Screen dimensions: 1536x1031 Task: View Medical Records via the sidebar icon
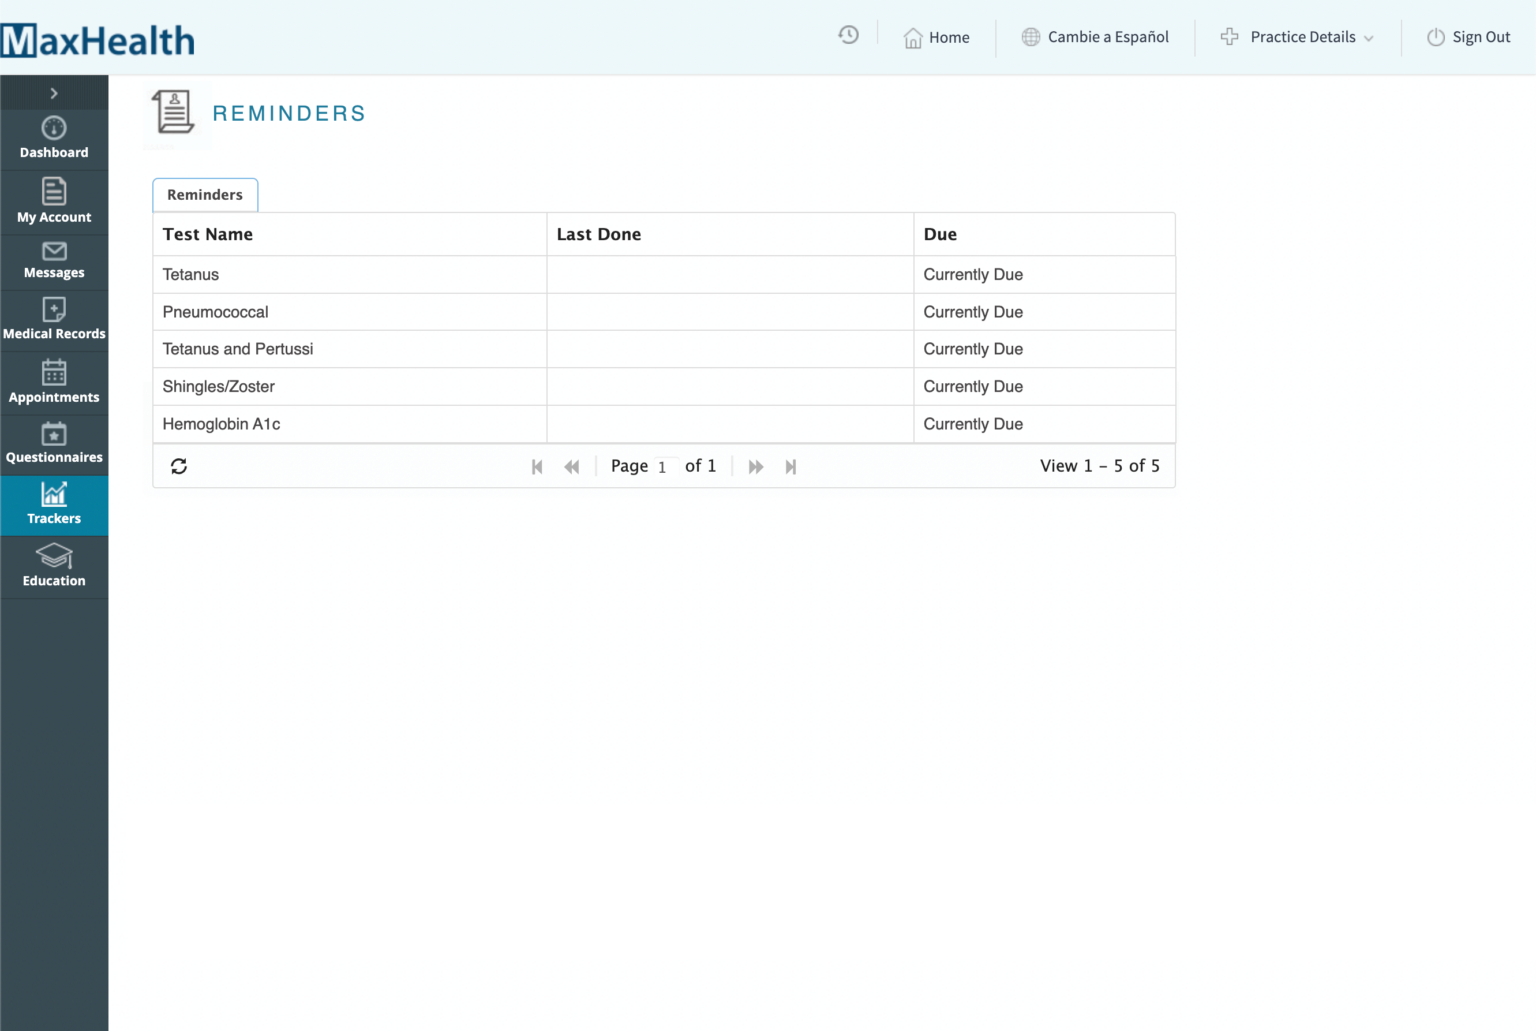(54, 318)
